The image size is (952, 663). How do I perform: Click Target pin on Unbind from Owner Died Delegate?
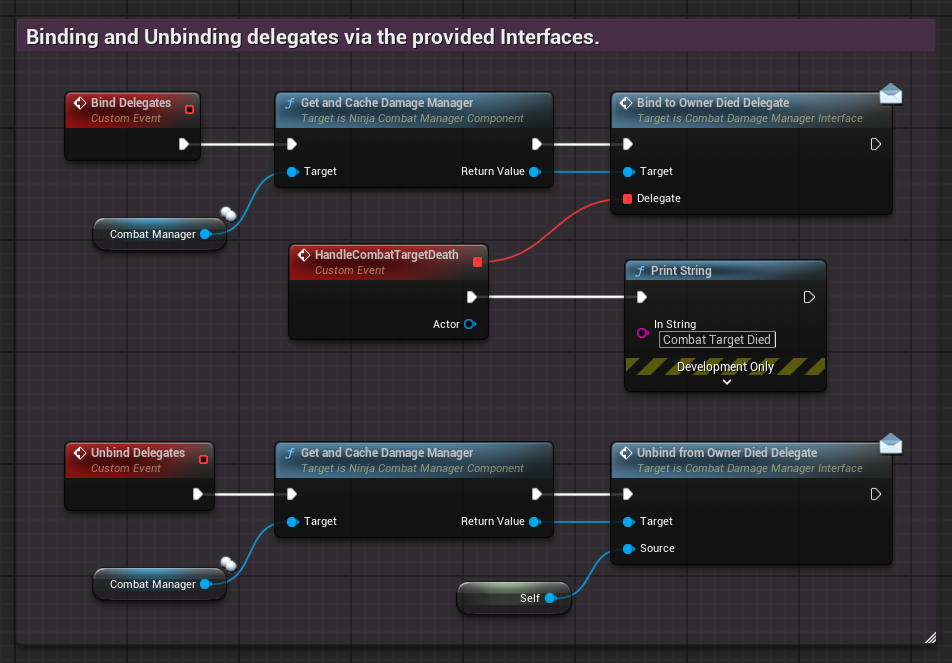point(629,522)
